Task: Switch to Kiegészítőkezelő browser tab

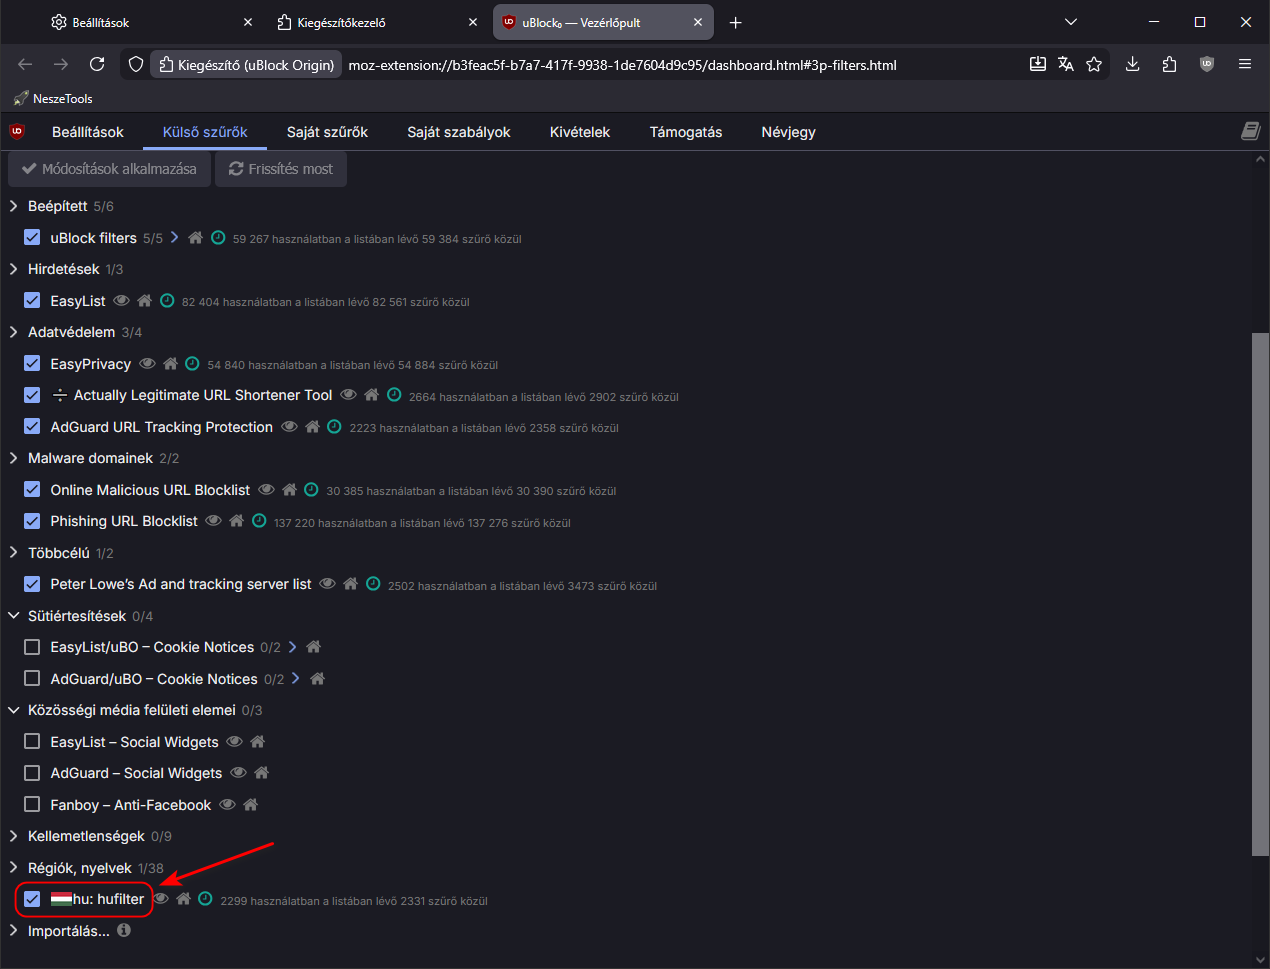Action: pyautogui.click(x=377, y=22)
